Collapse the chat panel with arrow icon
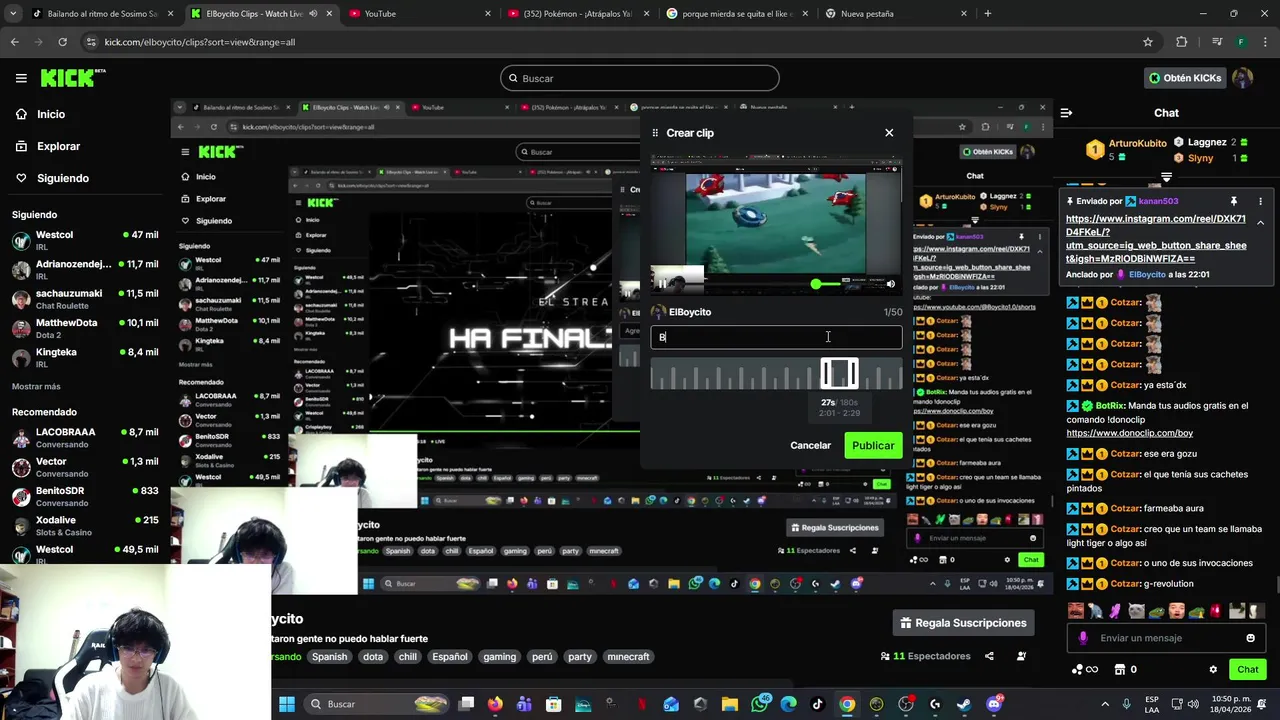The width and height of the screenshot is (1280, 720). pyautogui.click(x=1066, y=113)
